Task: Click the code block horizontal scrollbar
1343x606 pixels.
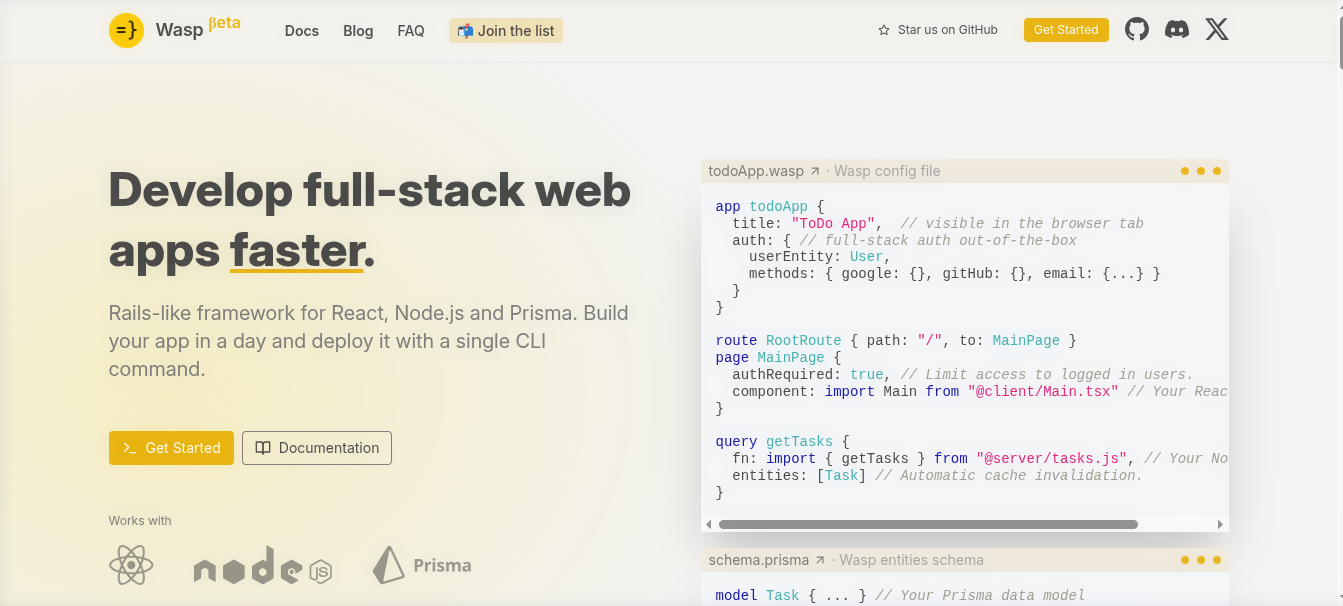Action: (x=927, y=524)
